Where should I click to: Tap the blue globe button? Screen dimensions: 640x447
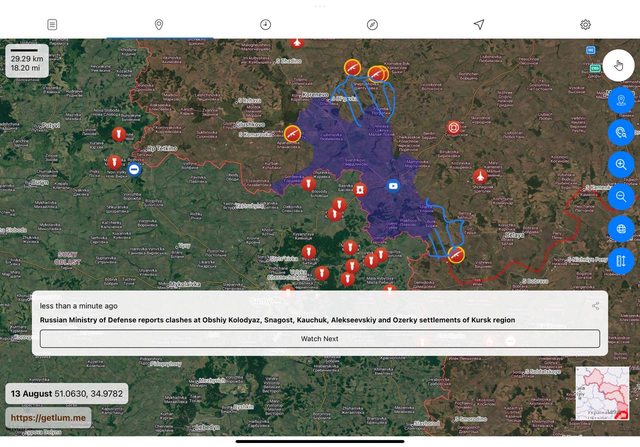[x=621, y=229]
